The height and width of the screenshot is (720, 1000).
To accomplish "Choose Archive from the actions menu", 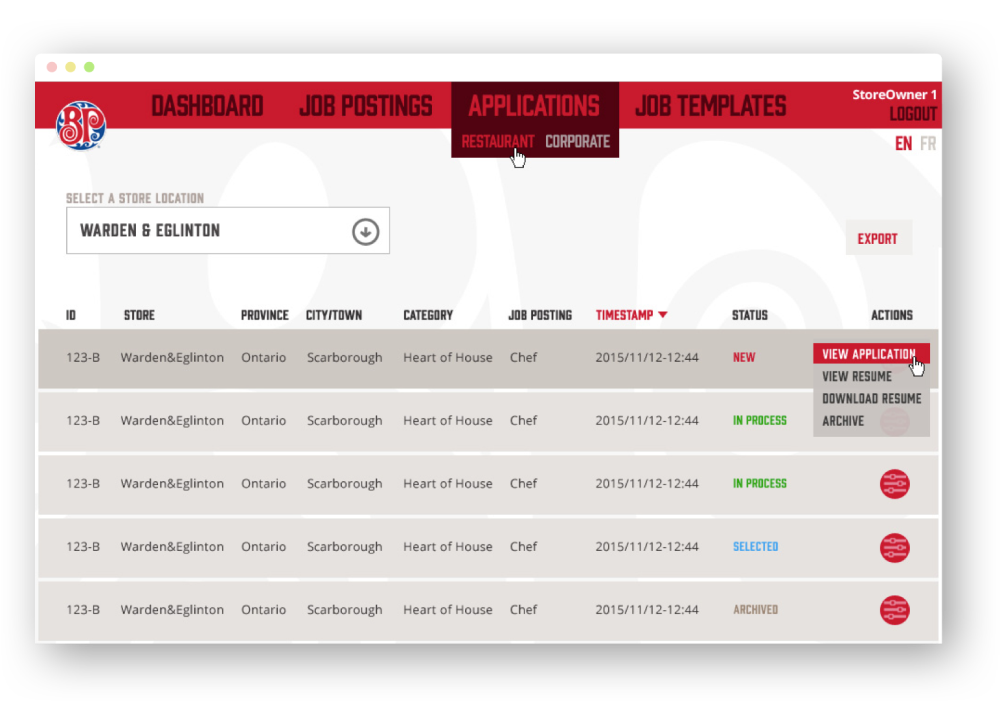I will (x=843, y=421).
